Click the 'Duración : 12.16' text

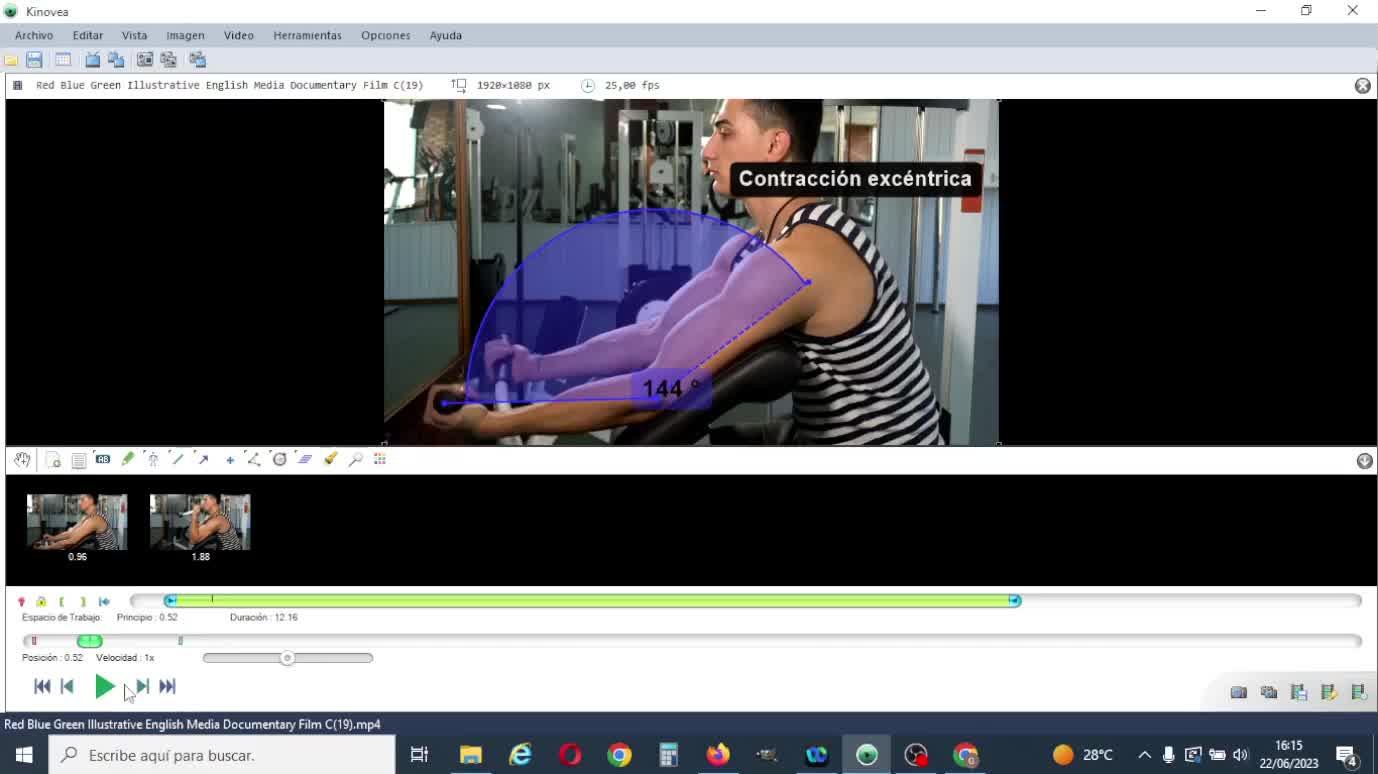pos(263,617)
